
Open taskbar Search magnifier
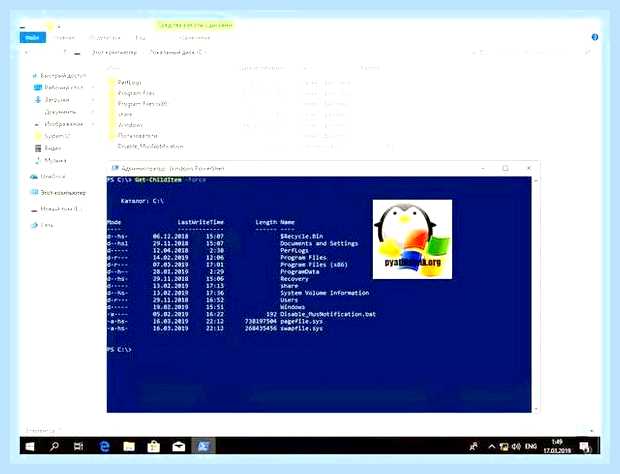tap(54, 446)
